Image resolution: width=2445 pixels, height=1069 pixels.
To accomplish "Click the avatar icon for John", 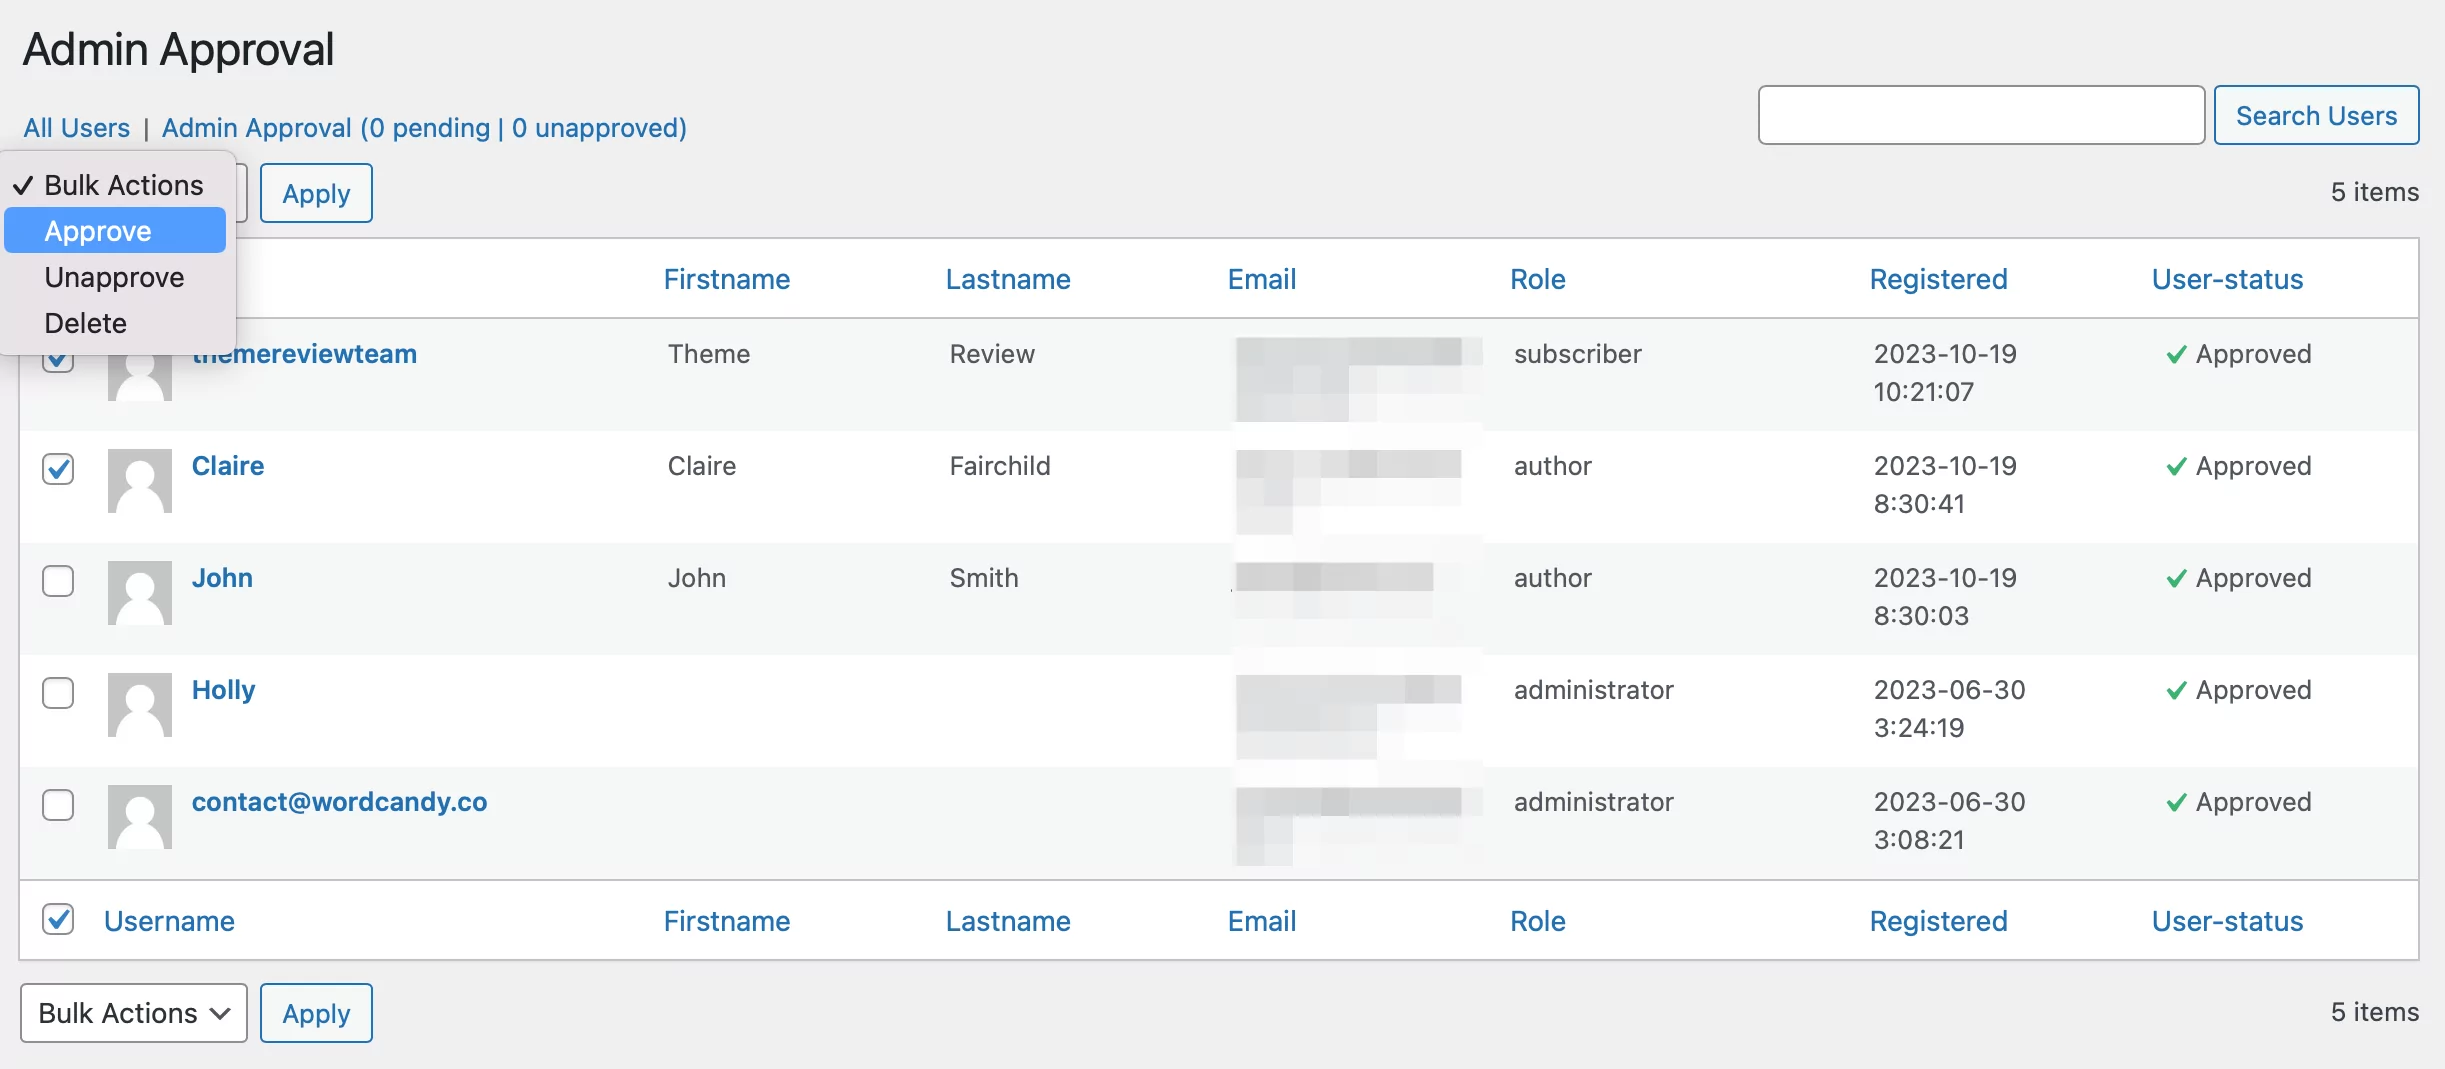I will [140, 593].
